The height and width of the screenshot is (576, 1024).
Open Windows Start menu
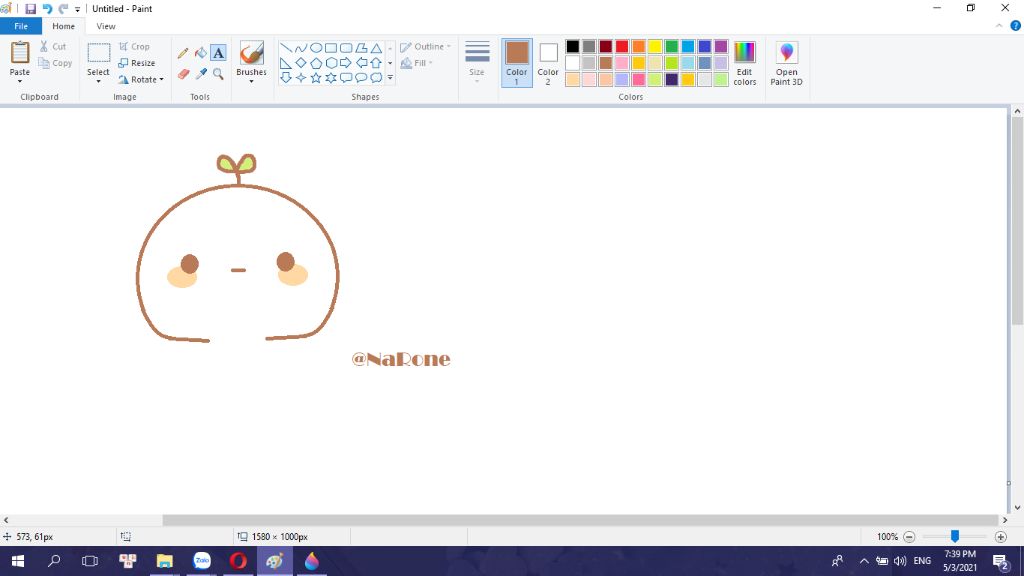18,561
